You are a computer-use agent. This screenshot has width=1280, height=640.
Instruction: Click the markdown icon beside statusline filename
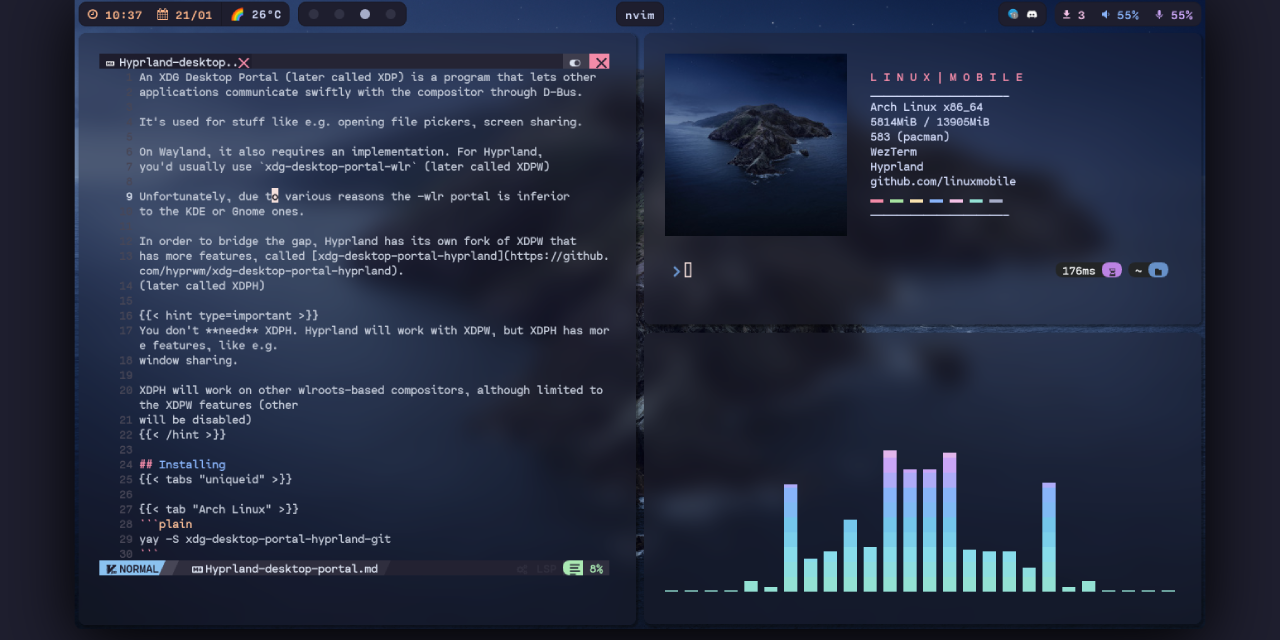coord(197,568)
